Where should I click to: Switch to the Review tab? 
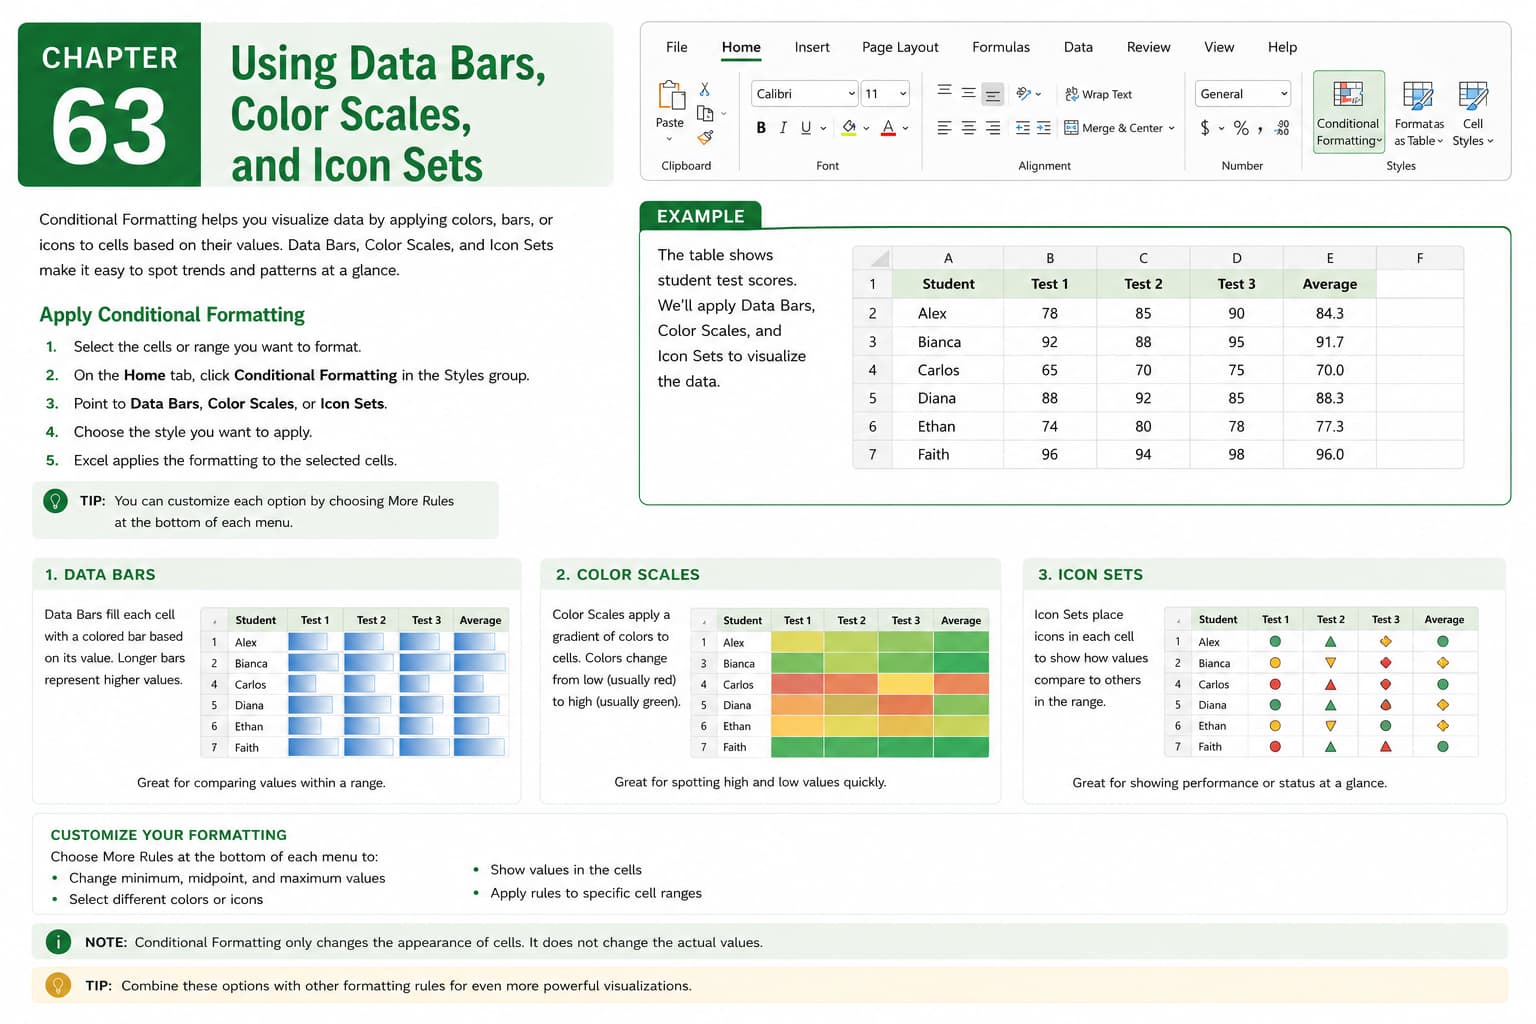point(1148,47)
